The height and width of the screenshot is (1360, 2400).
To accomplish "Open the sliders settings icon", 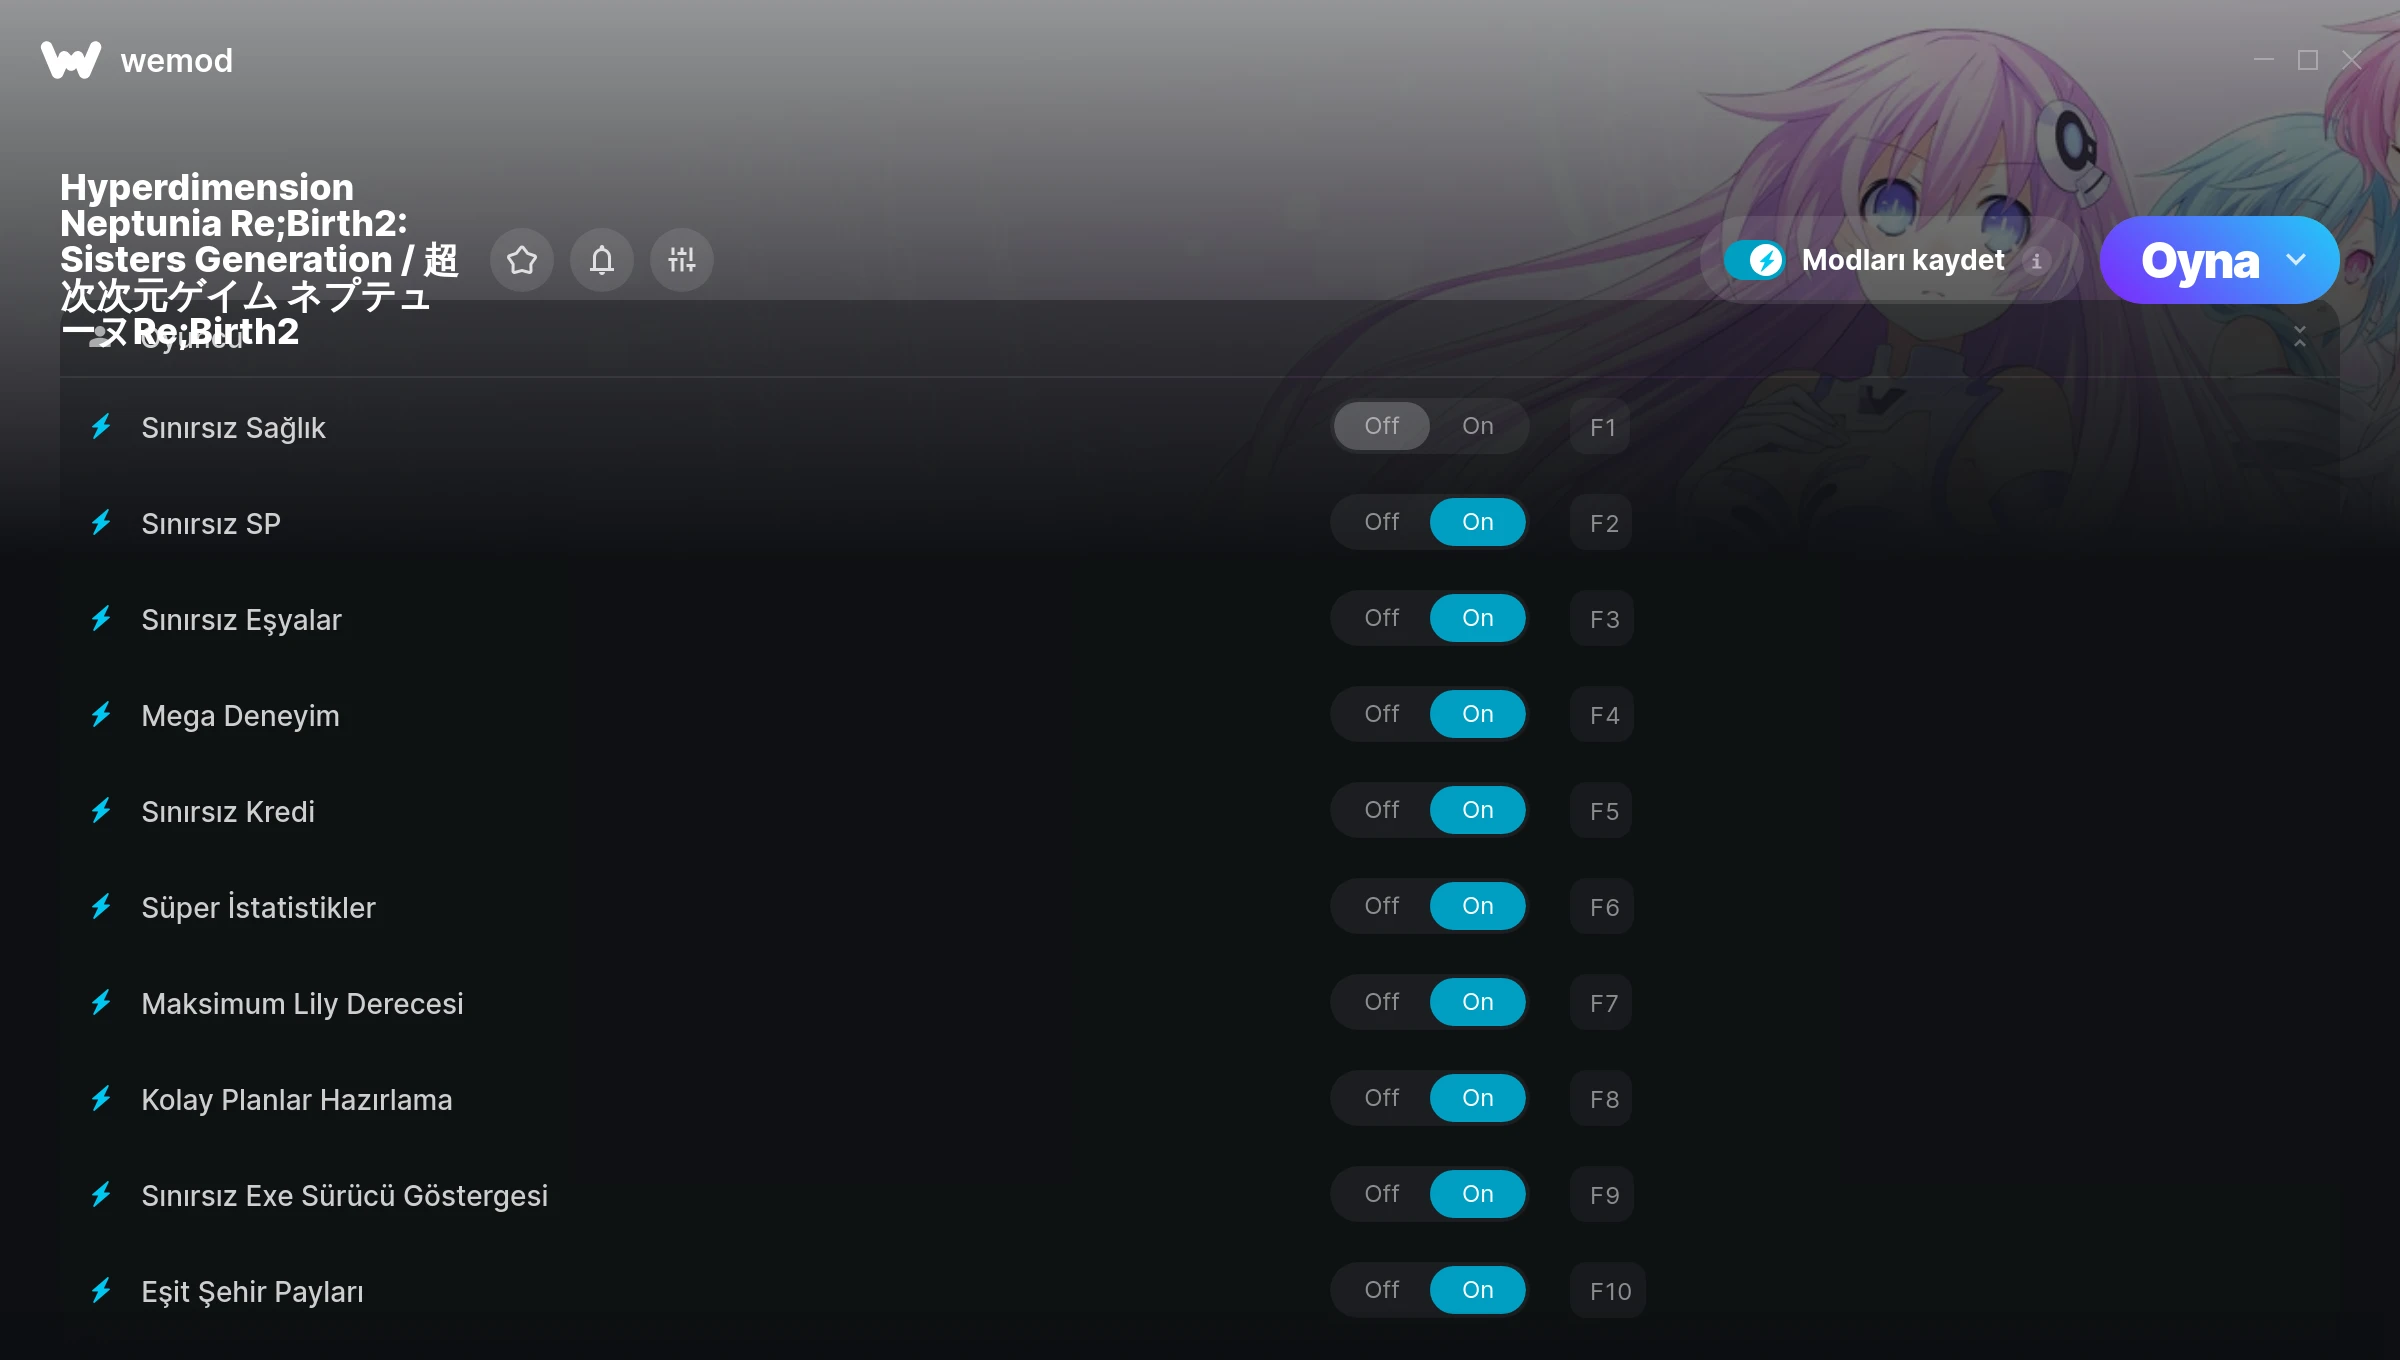I will [x=682, y=260].
